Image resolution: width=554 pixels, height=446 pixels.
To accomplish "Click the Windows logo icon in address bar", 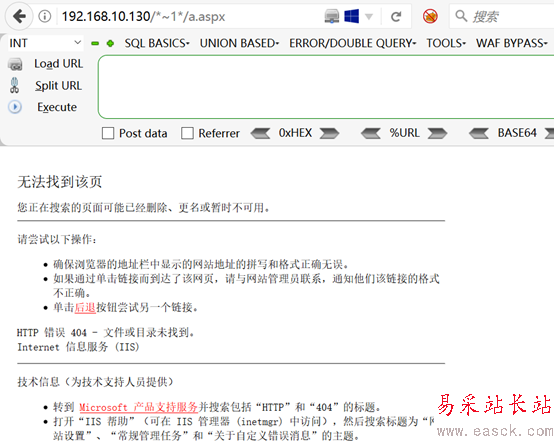I will 352,16.
